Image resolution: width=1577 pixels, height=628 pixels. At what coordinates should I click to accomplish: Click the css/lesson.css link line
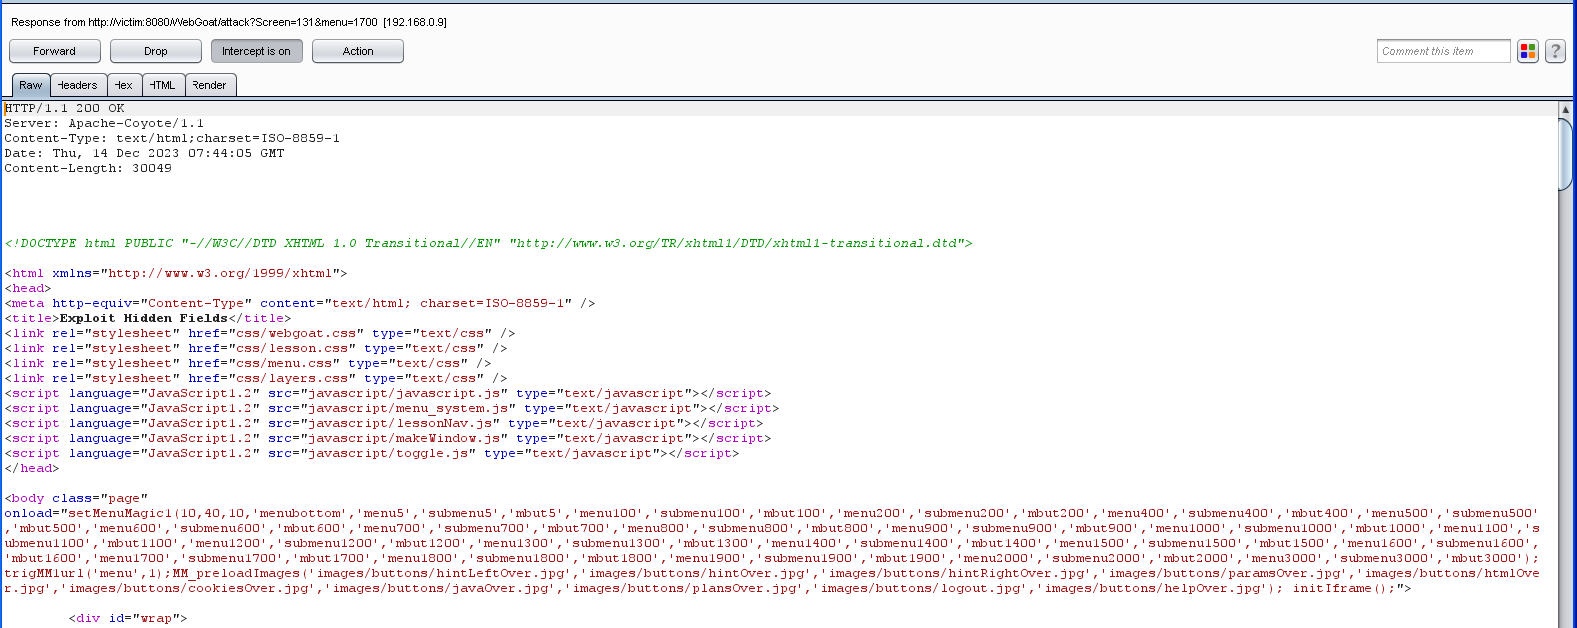pyautogui.click(x=256, y=348)
